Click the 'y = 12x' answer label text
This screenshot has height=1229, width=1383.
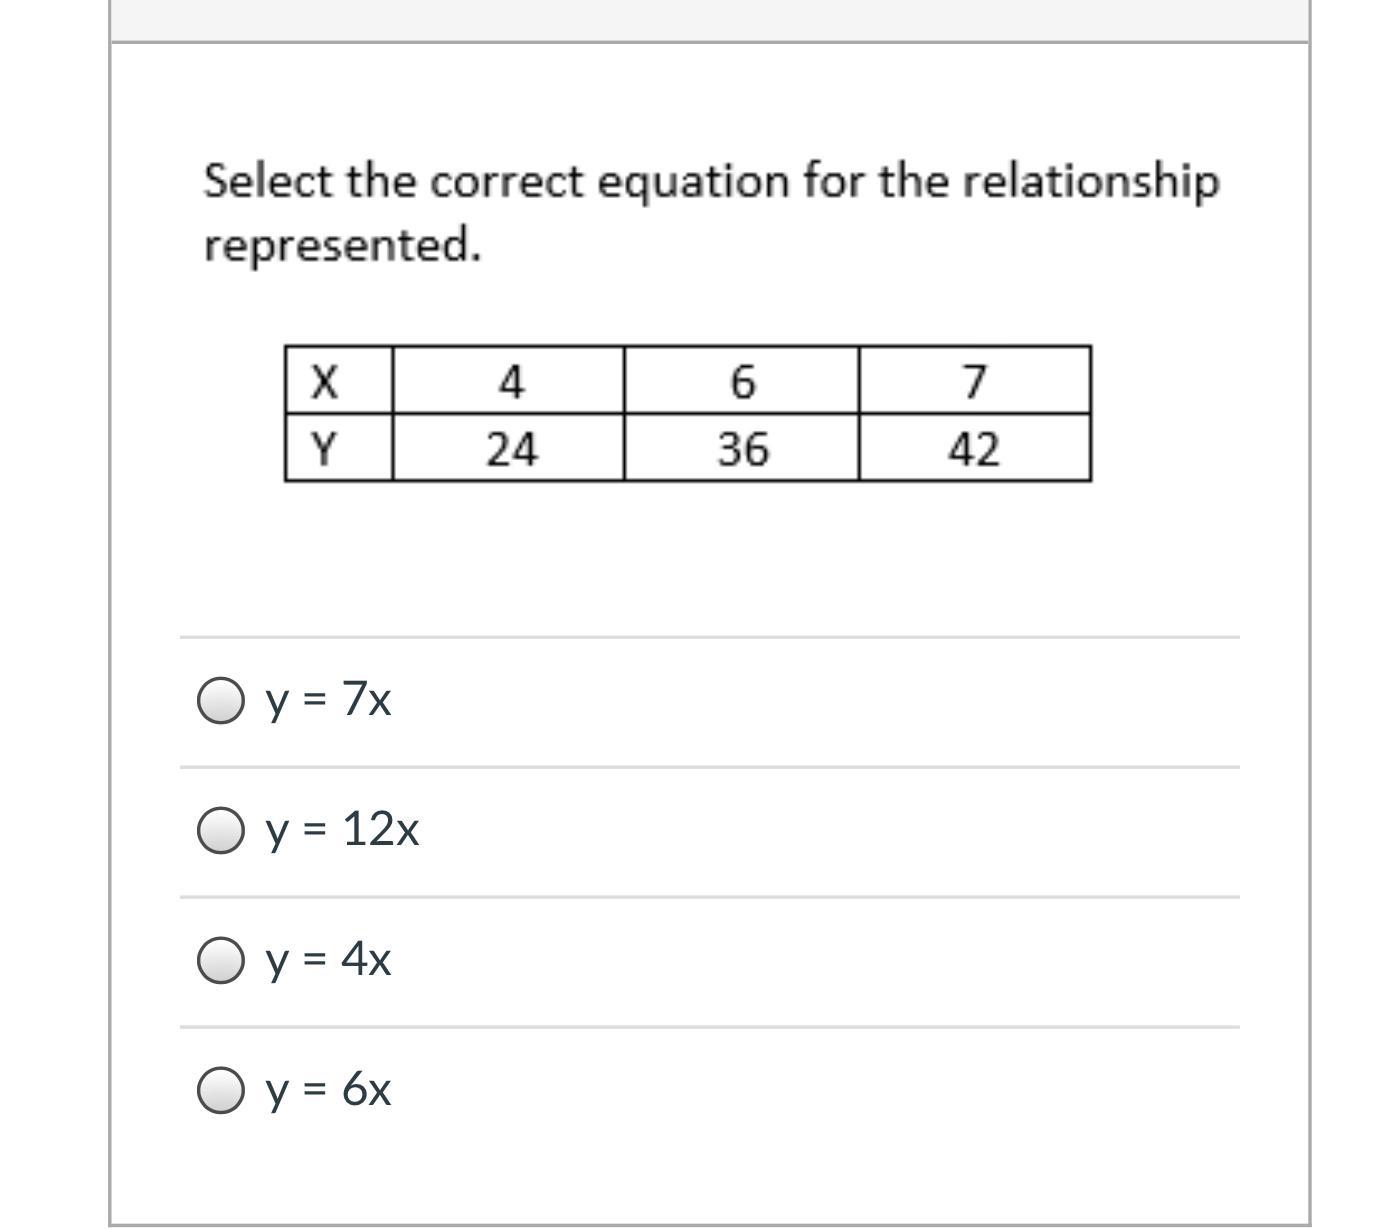(x=343, y=829)
